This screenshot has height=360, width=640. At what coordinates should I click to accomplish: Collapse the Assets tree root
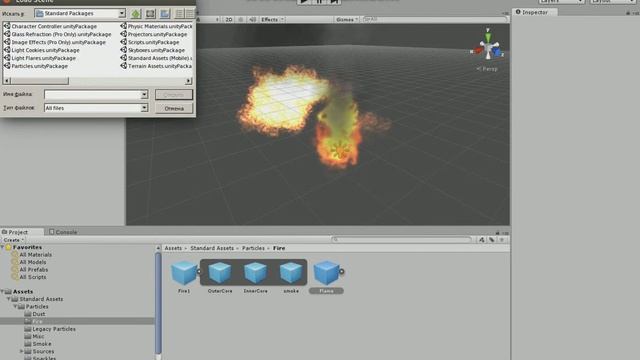[3, 292]
